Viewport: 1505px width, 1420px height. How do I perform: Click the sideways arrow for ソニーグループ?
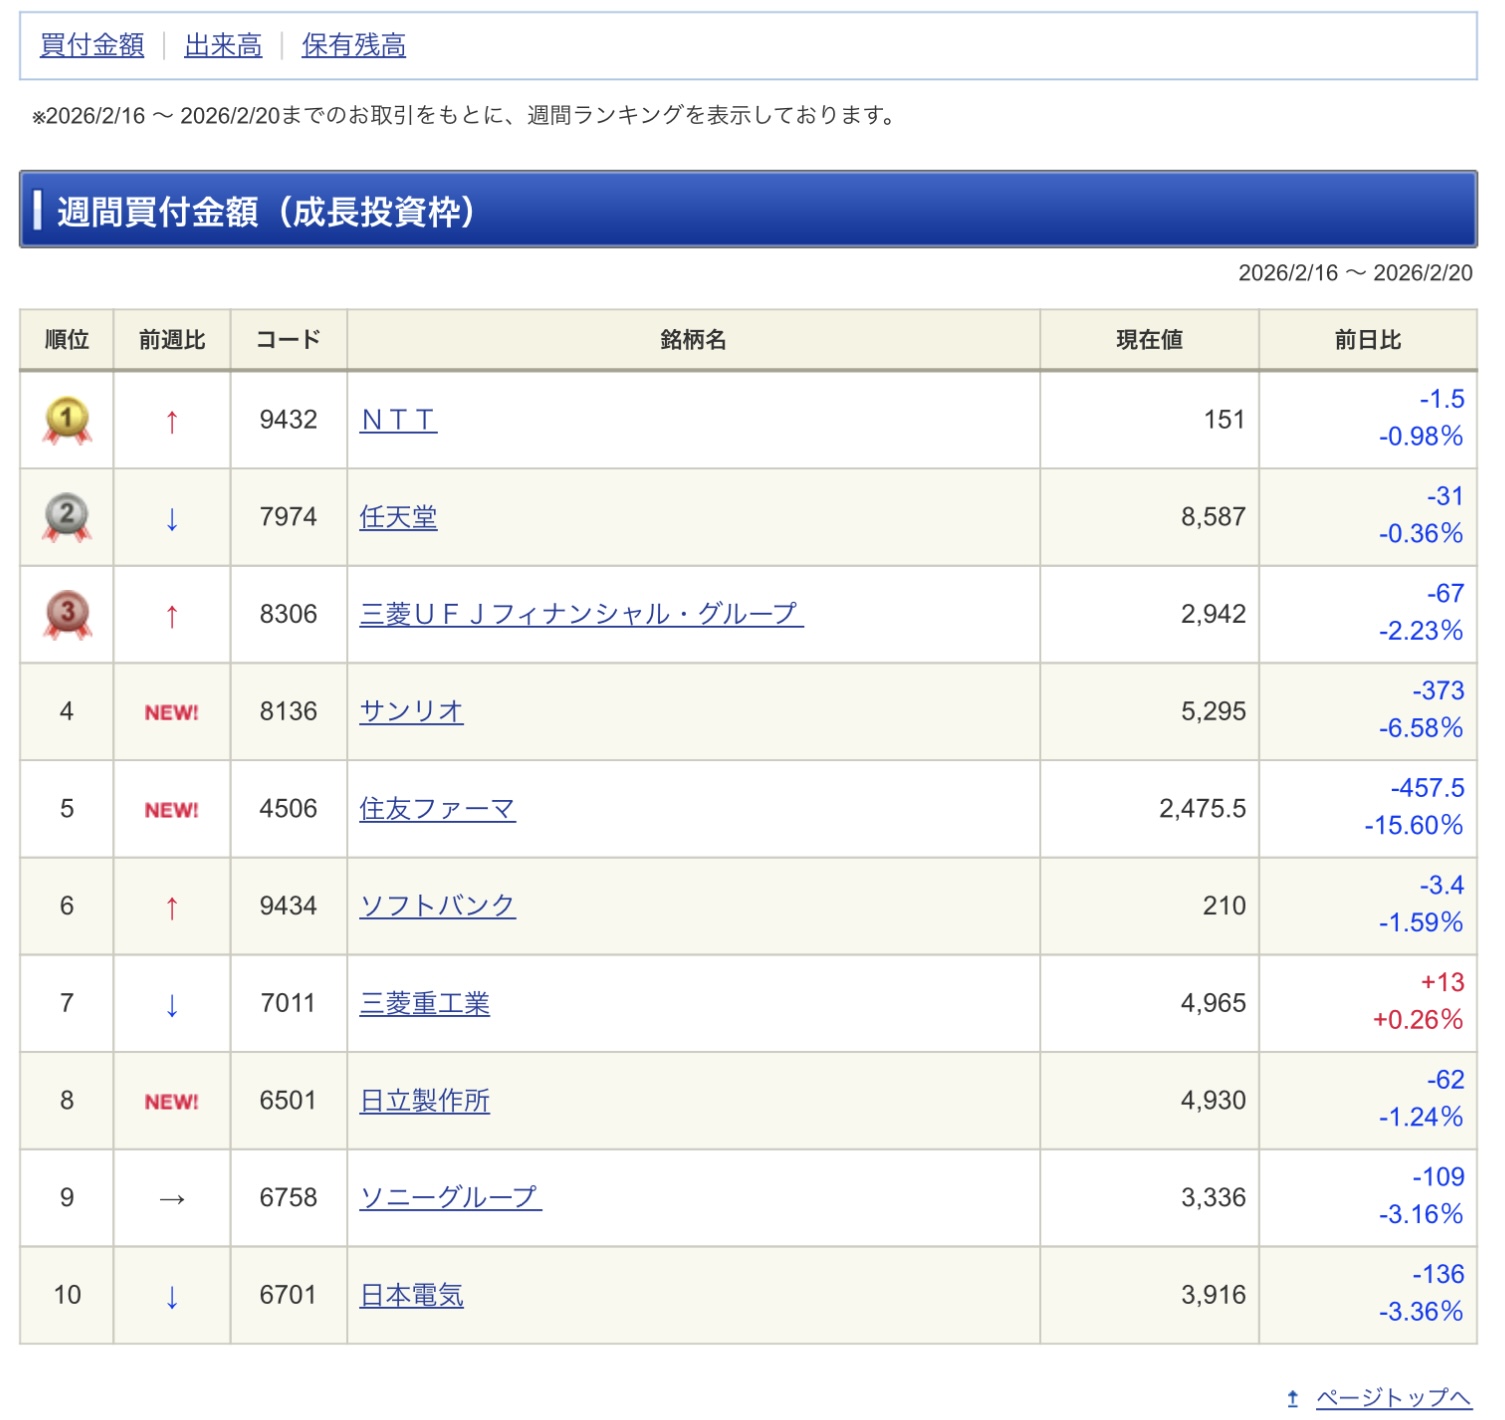[172, 1199]
